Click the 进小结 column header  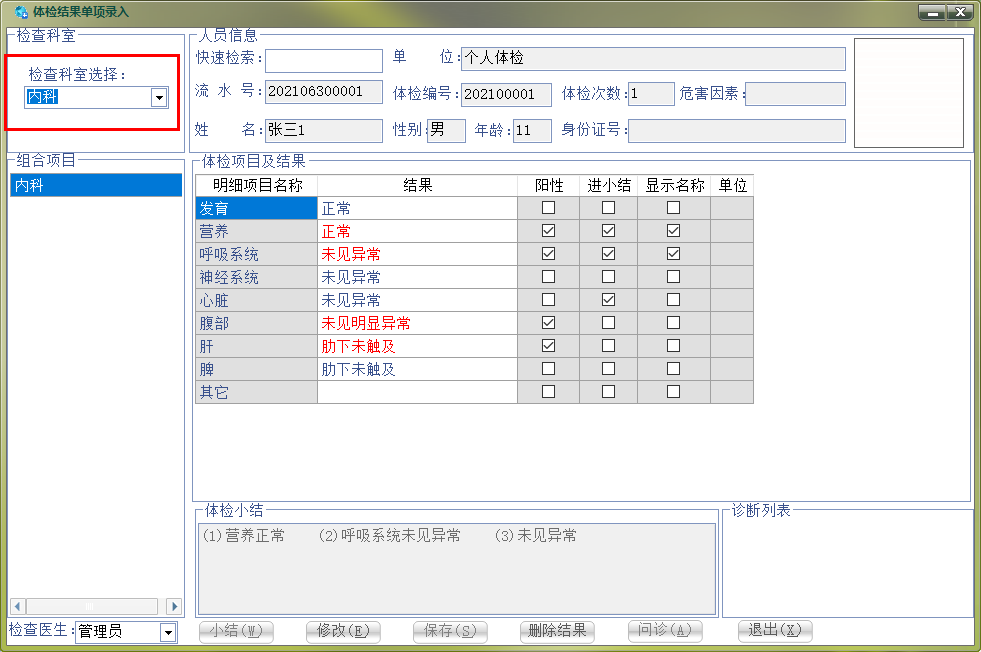tap(609, 185)
